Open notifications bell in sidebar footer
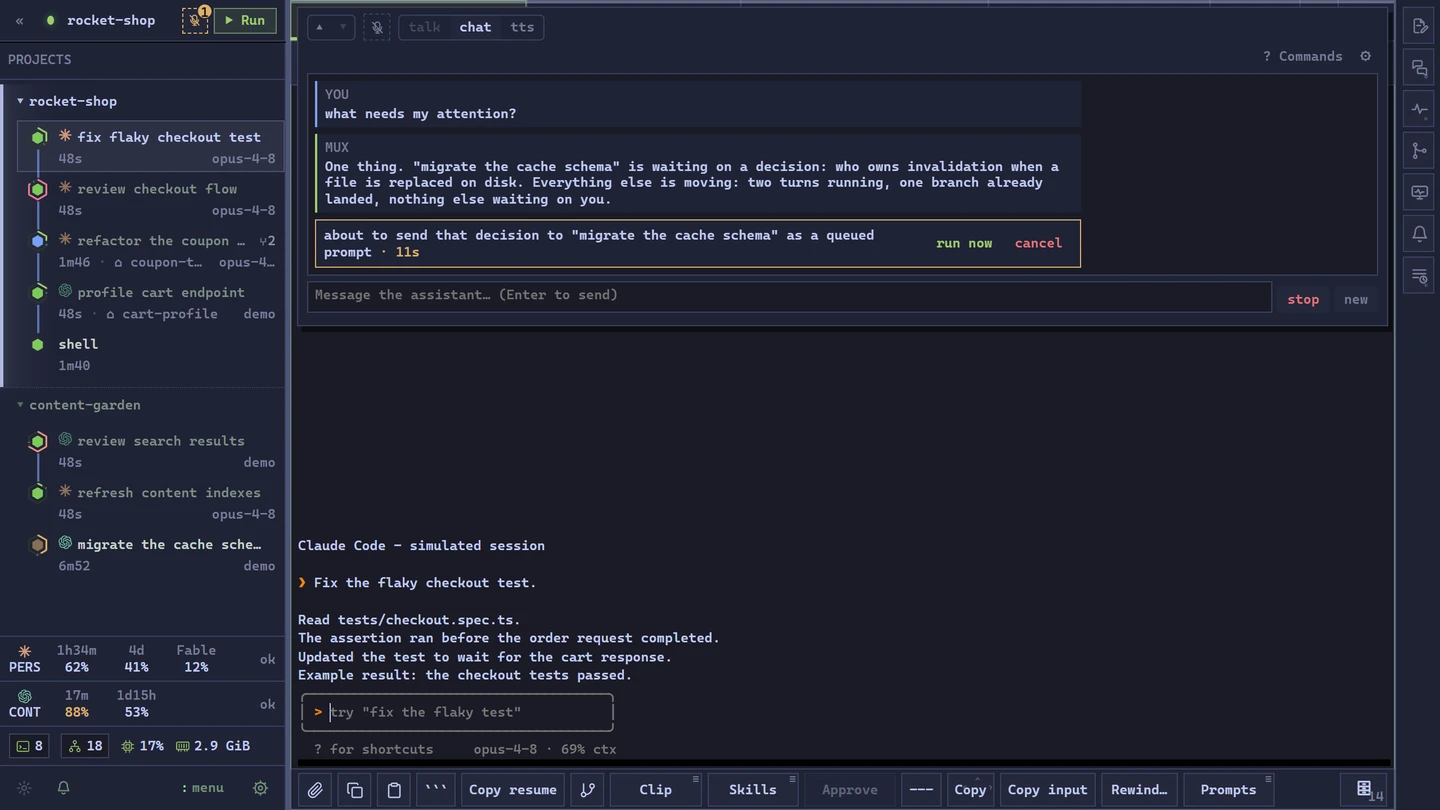Viewport: 1440px width, 810px height. [x=63, y=788]
